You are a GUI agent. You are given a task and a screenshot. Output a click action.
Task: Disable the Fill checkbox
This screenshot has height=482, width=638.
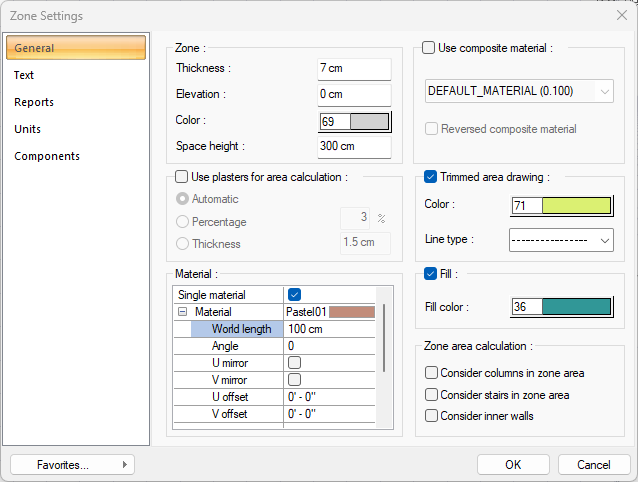click(429, 273)
